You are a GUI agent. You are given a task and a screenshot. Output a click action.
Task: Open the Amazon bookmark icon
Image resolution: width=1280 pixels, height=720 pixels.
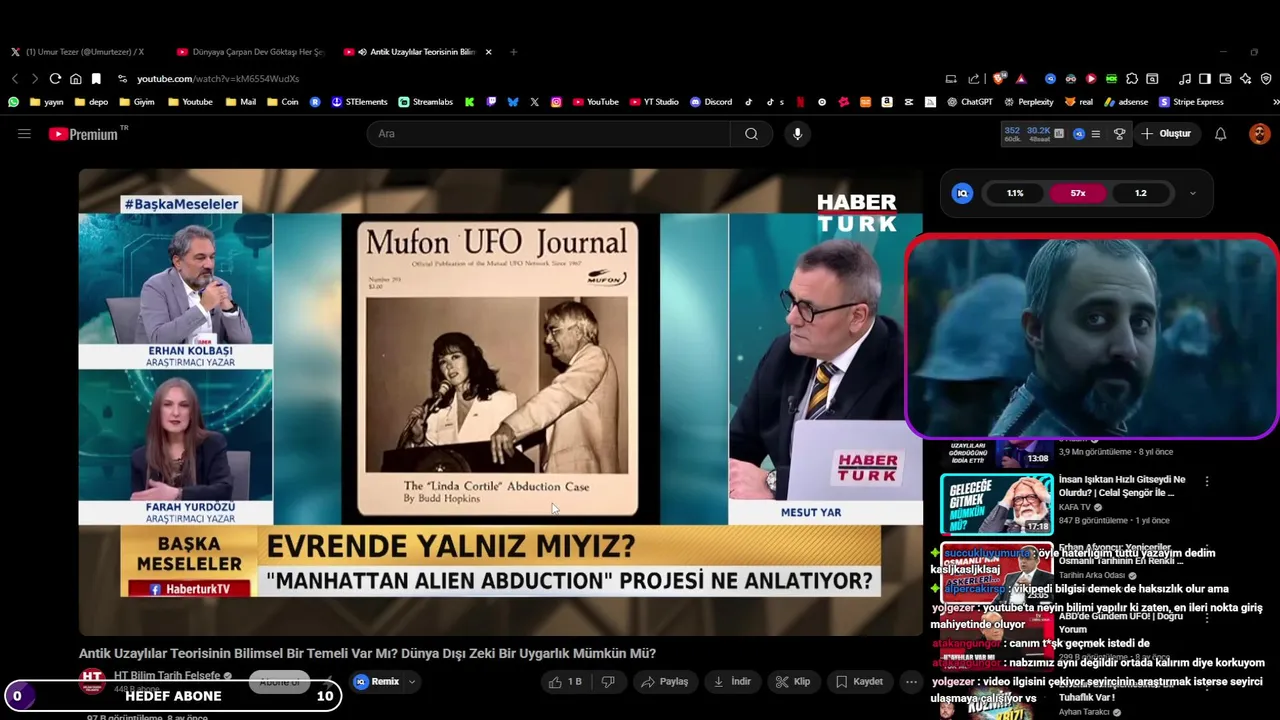[886, 101]
